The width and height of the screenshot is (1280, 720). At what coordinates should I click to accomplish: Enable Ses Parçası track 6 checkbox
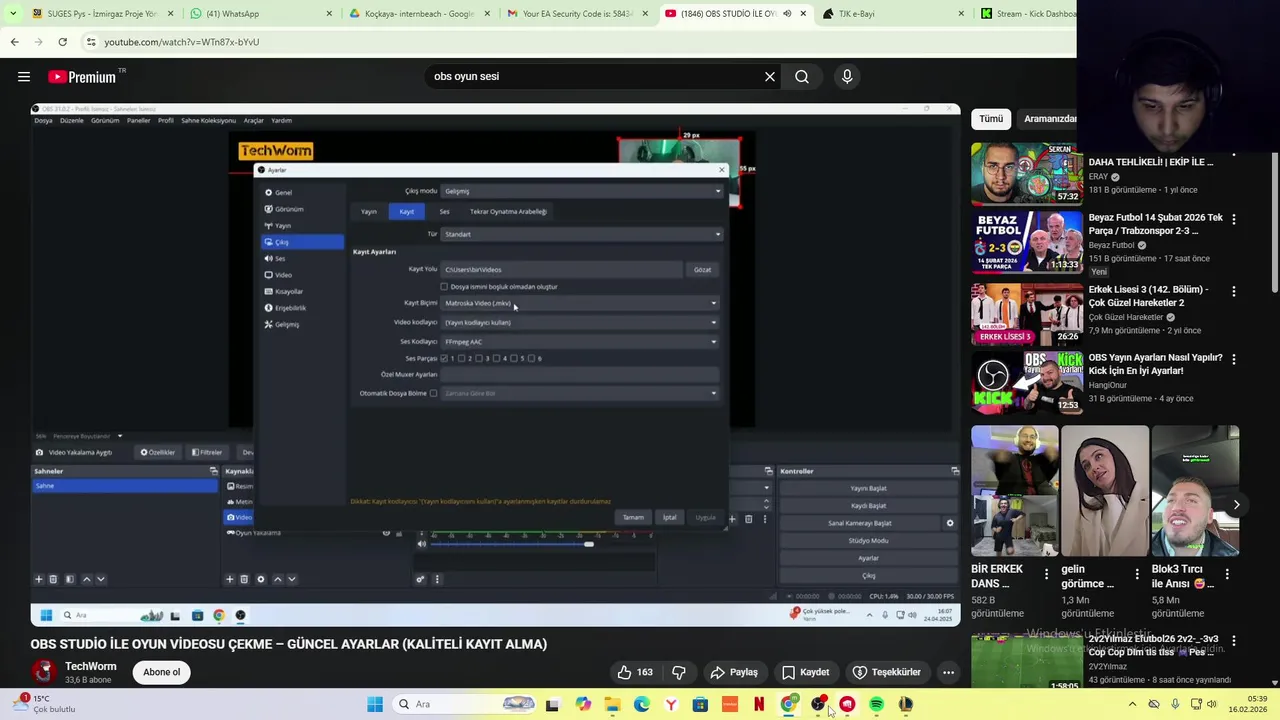click(x=532, y=358)
